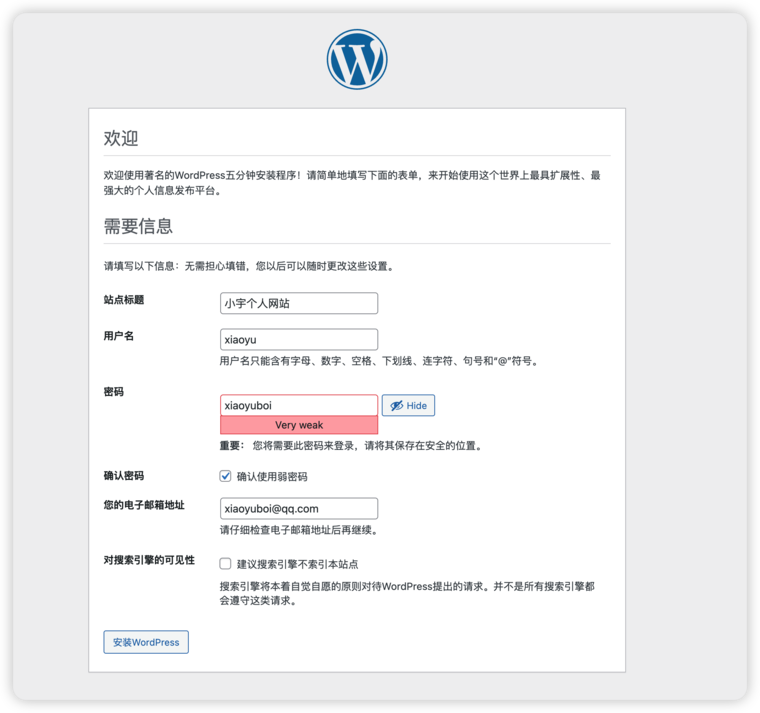Click the 密码 label
Viewport: 760px width, 713px height.
point(113,392)
